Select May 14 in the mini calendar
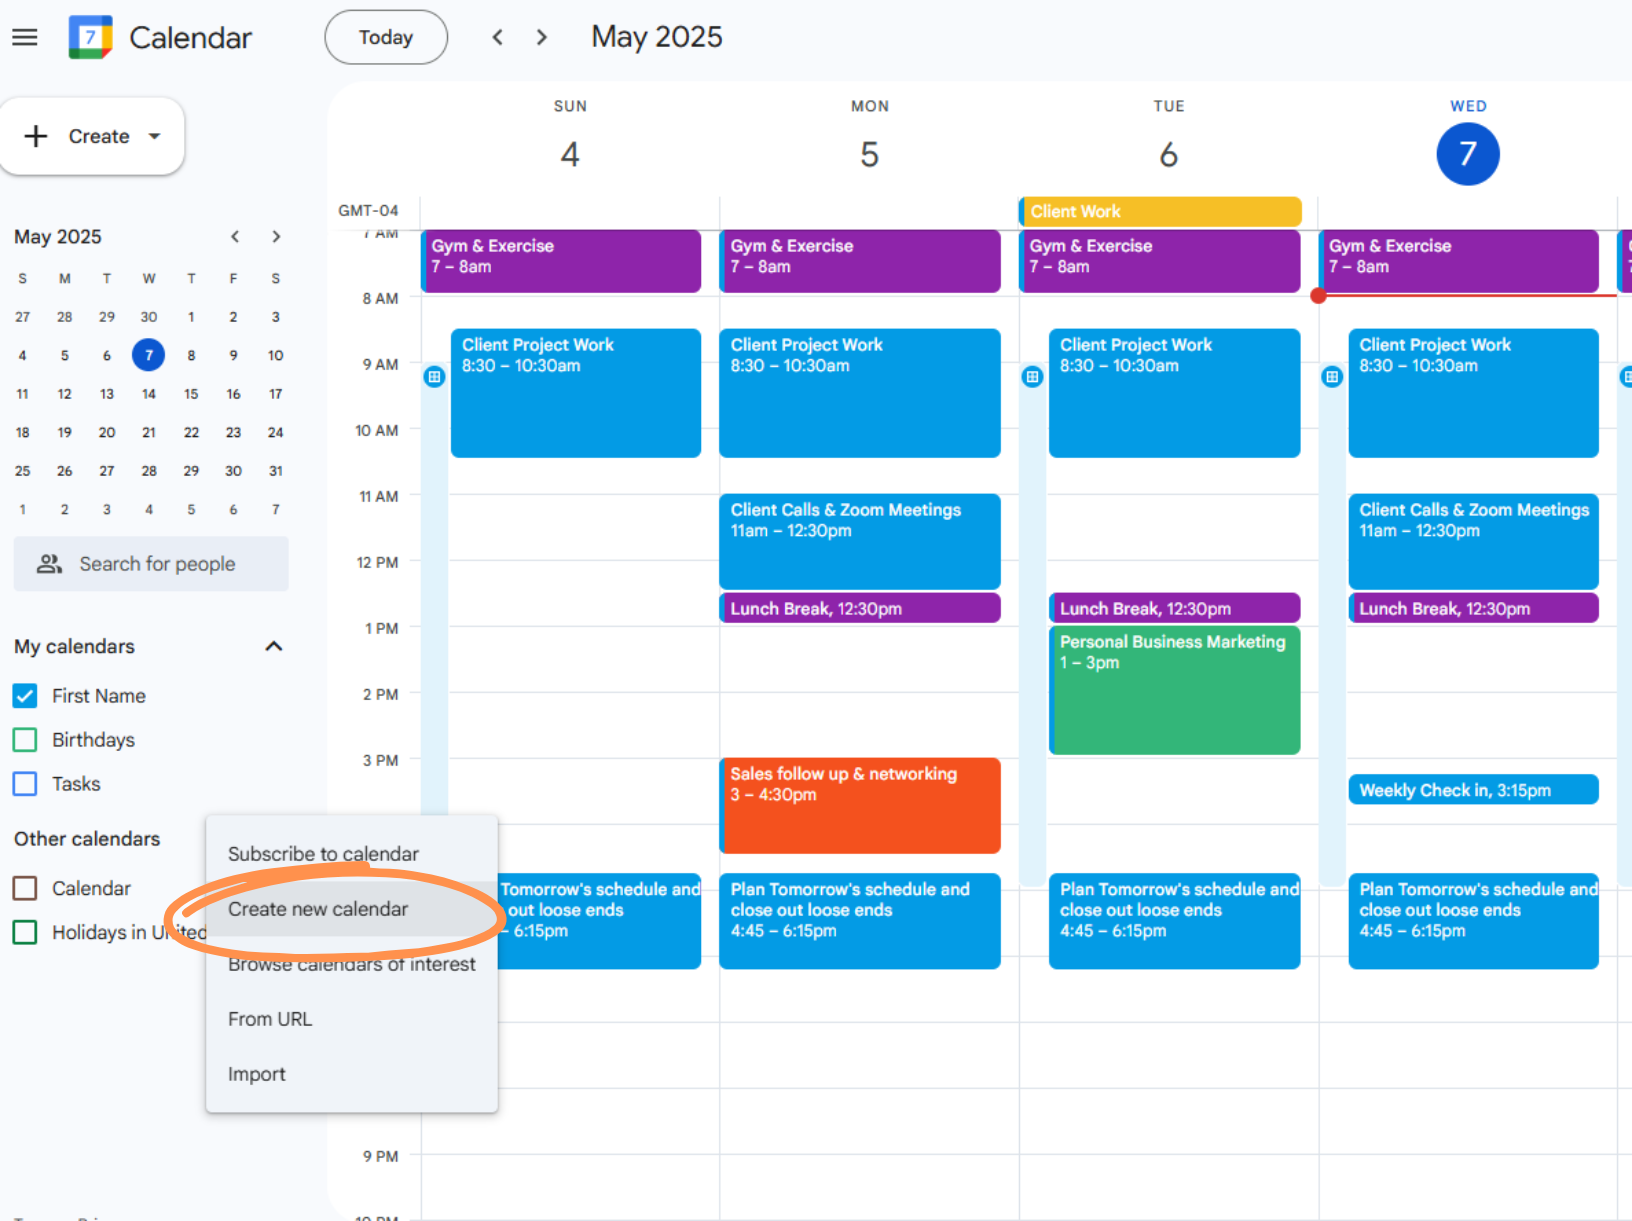This screenshot has width=1632, height=1221. pos(148,393)
